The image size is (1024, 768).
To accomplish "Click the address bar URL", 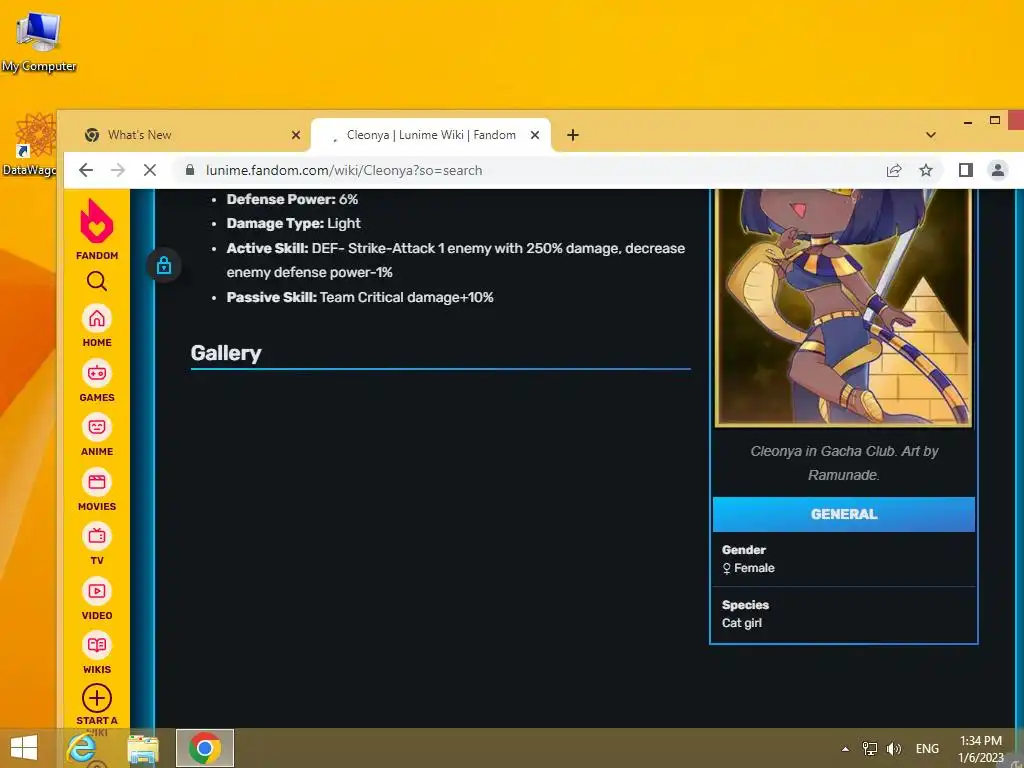I will pyautogui.click(x=344, y=170).
